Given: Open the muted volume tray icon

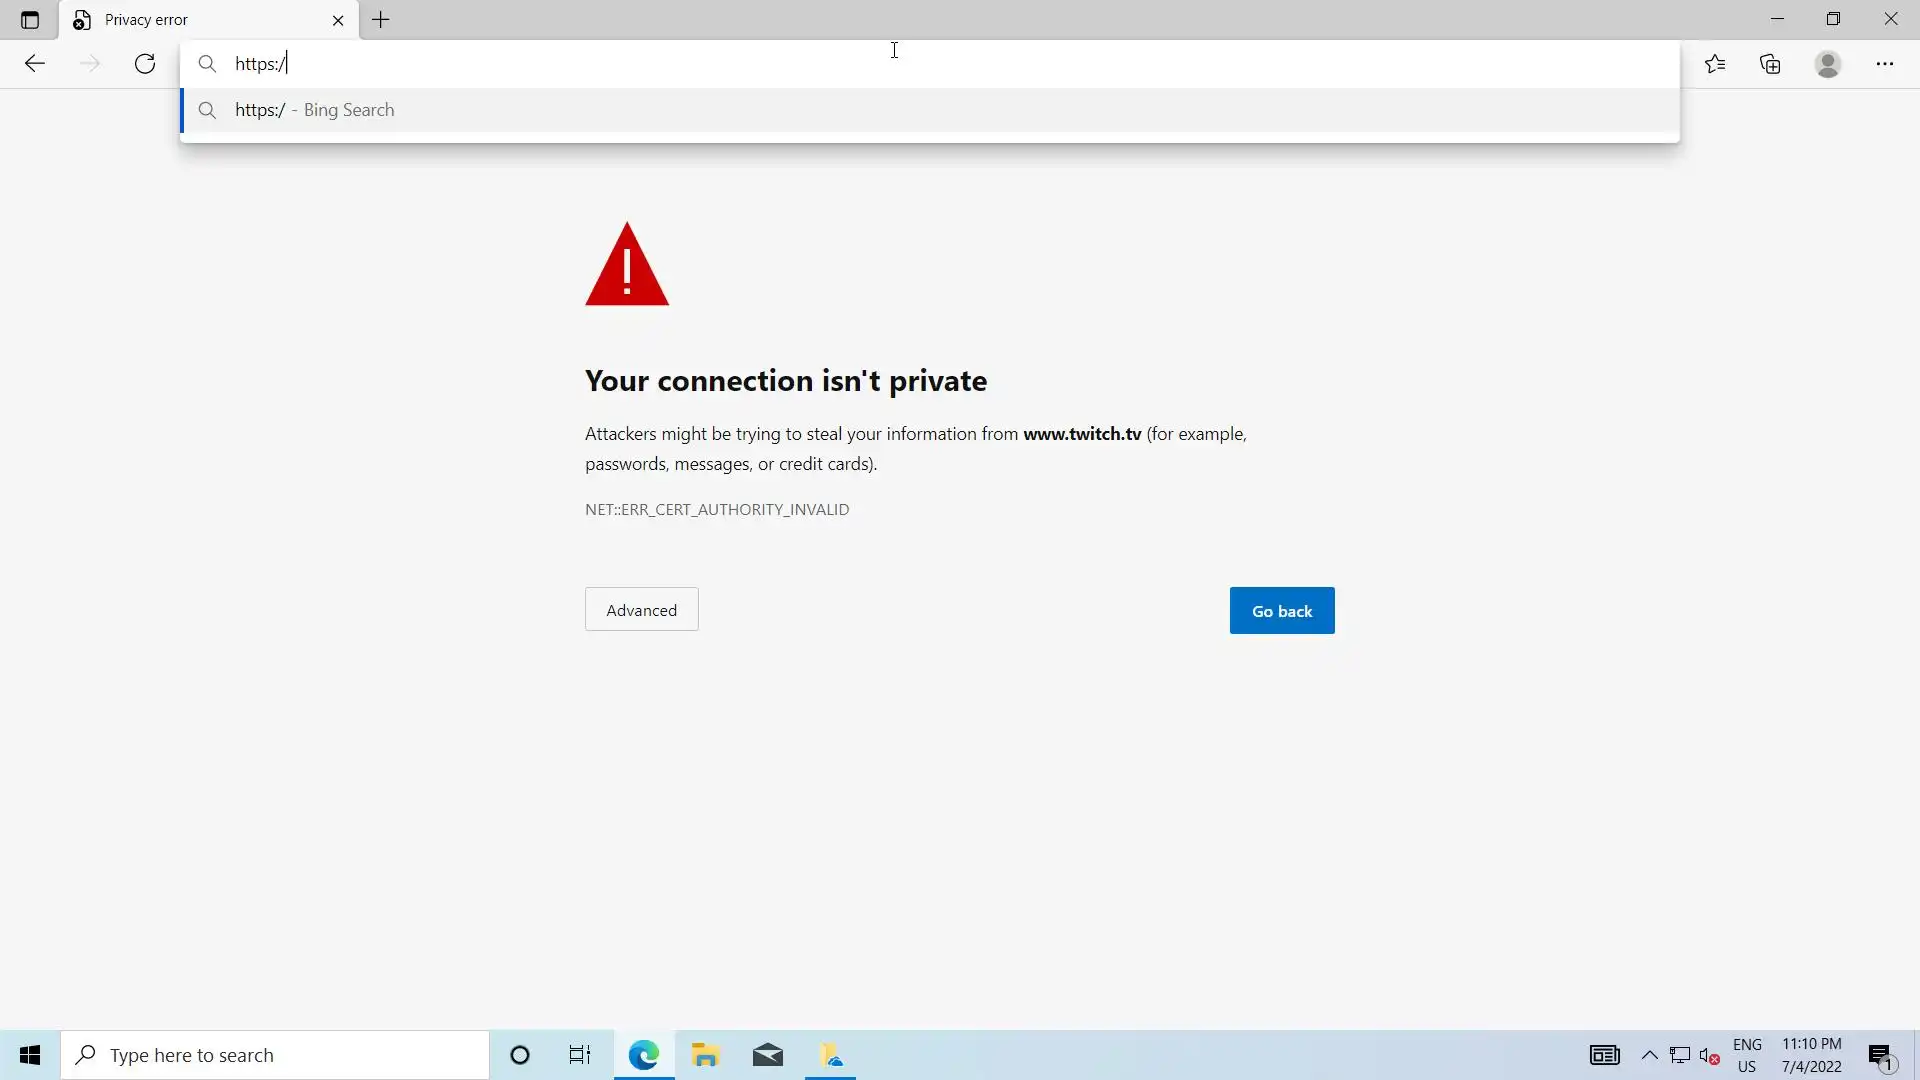Looking at the screenshot, I should coord(1709,1055).
